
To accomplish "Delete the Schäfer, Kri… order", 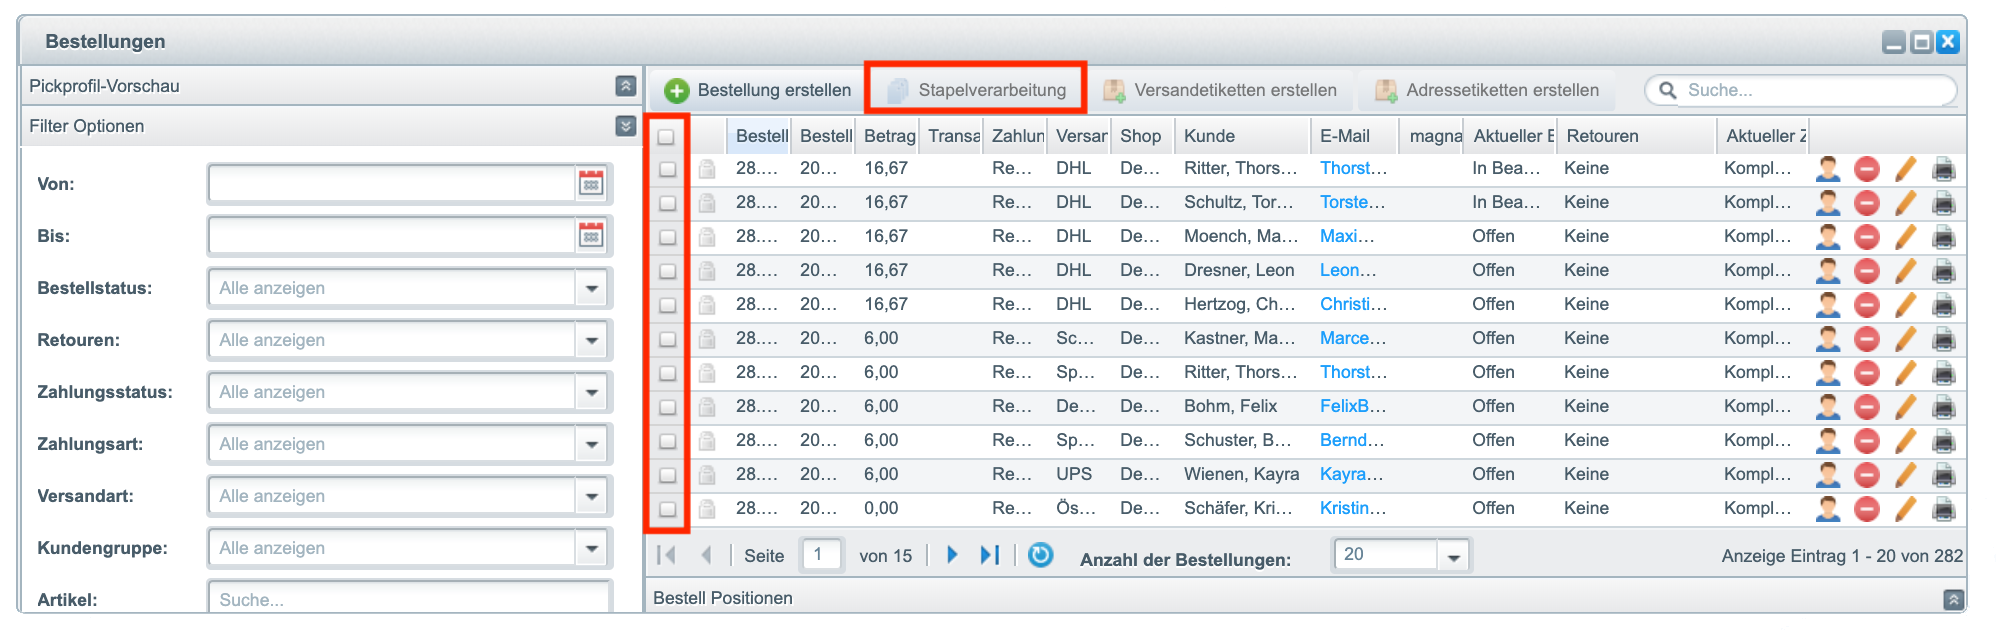I will 1866,509.
